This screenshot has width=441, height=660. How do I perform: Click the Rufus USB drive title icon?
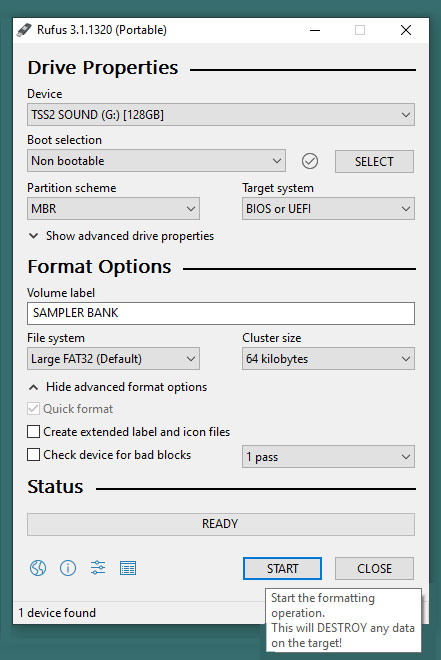pyautogui.click(x=24, y=30)
